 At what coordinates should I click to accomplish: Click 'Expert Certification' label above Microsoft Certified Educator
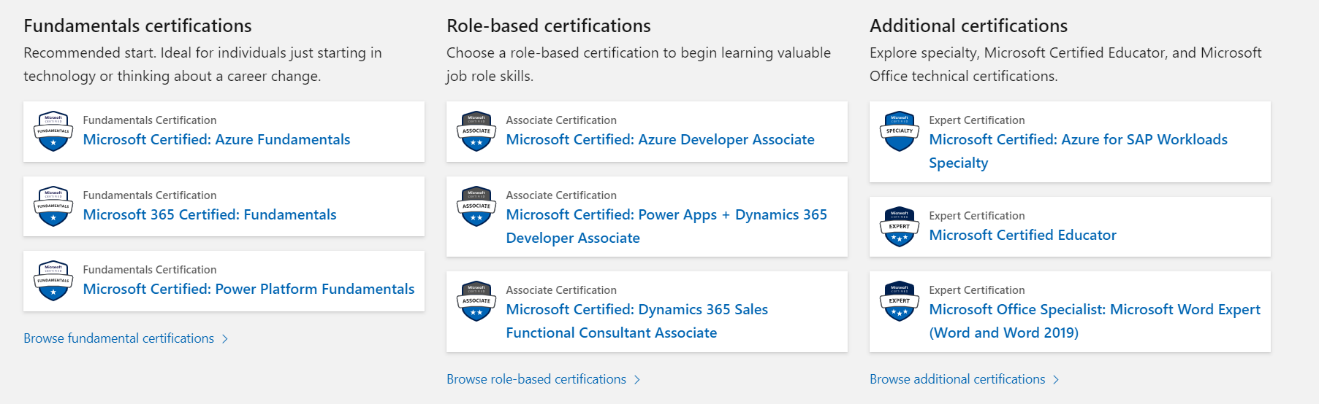(977, 215)
